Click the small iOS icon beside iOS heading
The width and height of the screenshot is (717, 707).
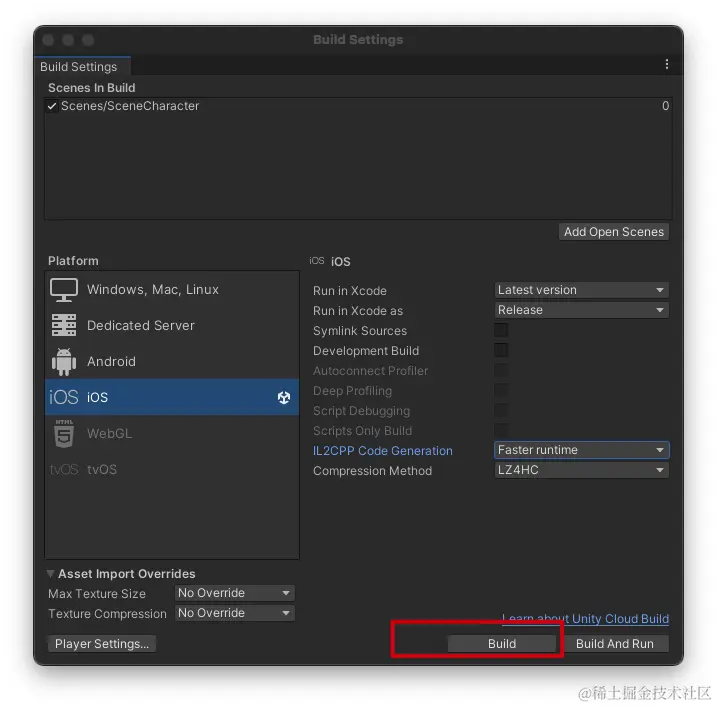(x=316, y=261)
